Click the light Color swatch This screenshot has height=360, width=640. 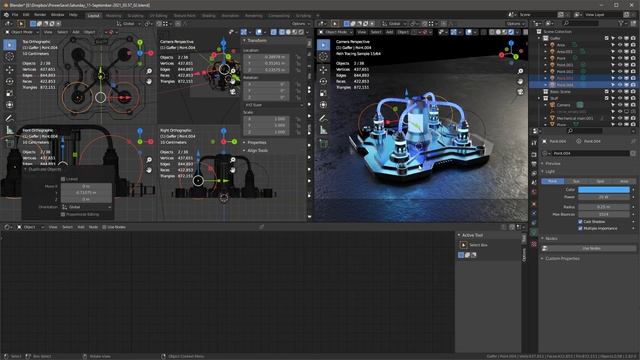coord(604,189)
